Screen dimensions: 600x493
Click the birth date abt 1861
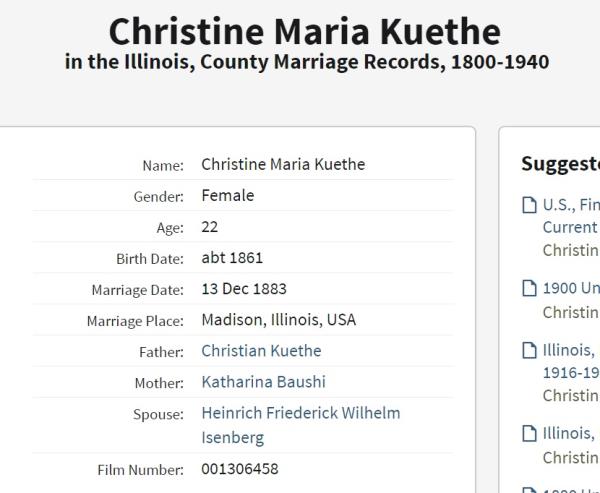tap(232, 258)
